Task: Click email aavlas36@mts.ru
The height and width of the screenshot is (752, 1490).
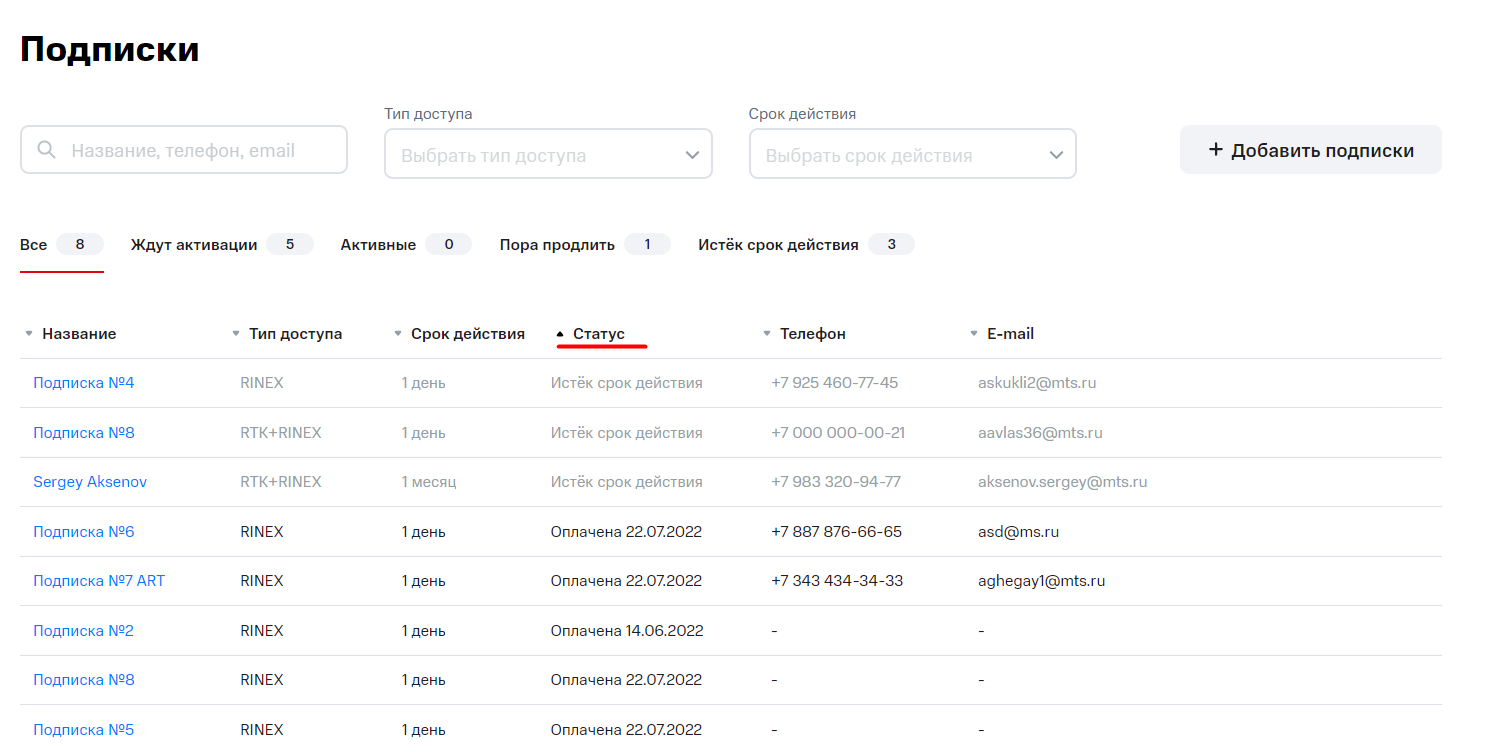Action: point(1040,433)
